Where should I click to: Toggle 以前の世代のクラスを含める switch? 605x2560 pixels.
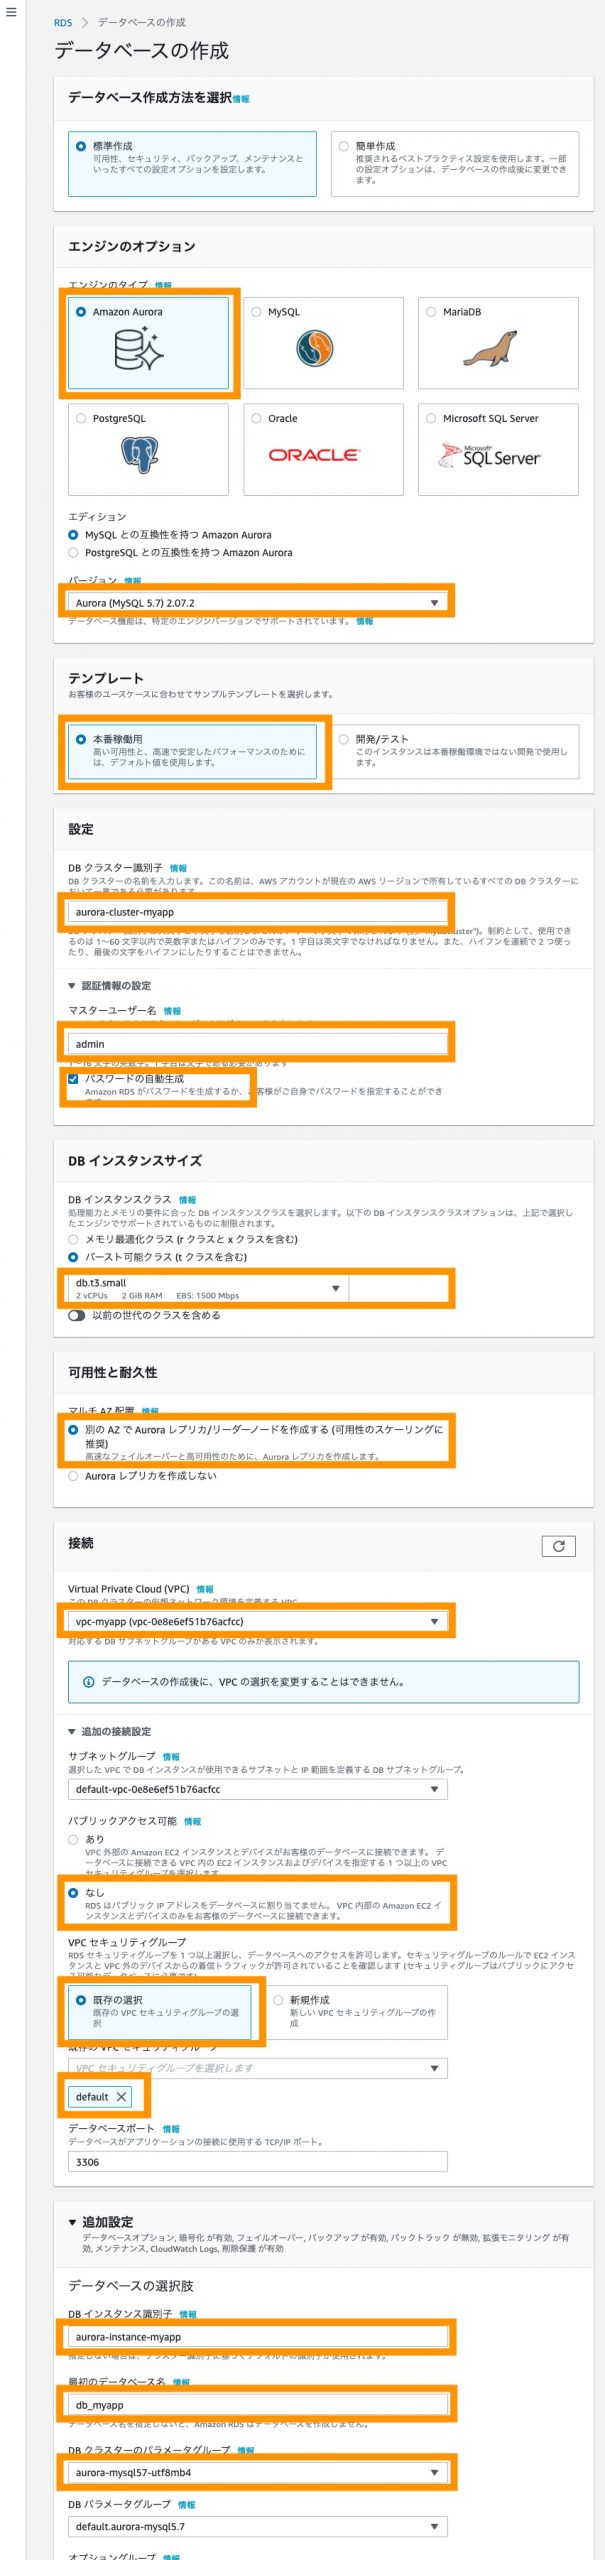(x=77, y=1315)
